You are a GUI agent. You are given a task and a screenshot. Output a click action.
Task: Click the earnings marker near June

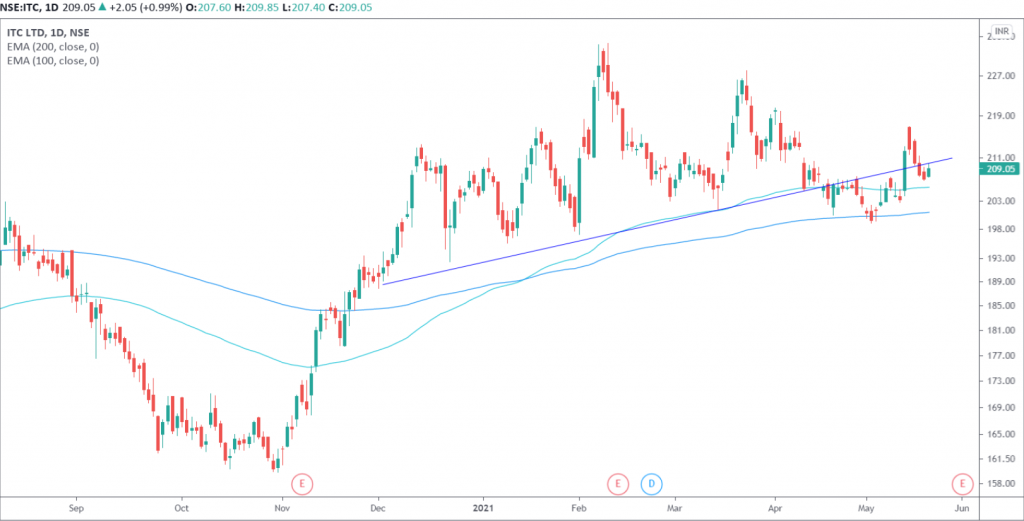coord(963,484)
